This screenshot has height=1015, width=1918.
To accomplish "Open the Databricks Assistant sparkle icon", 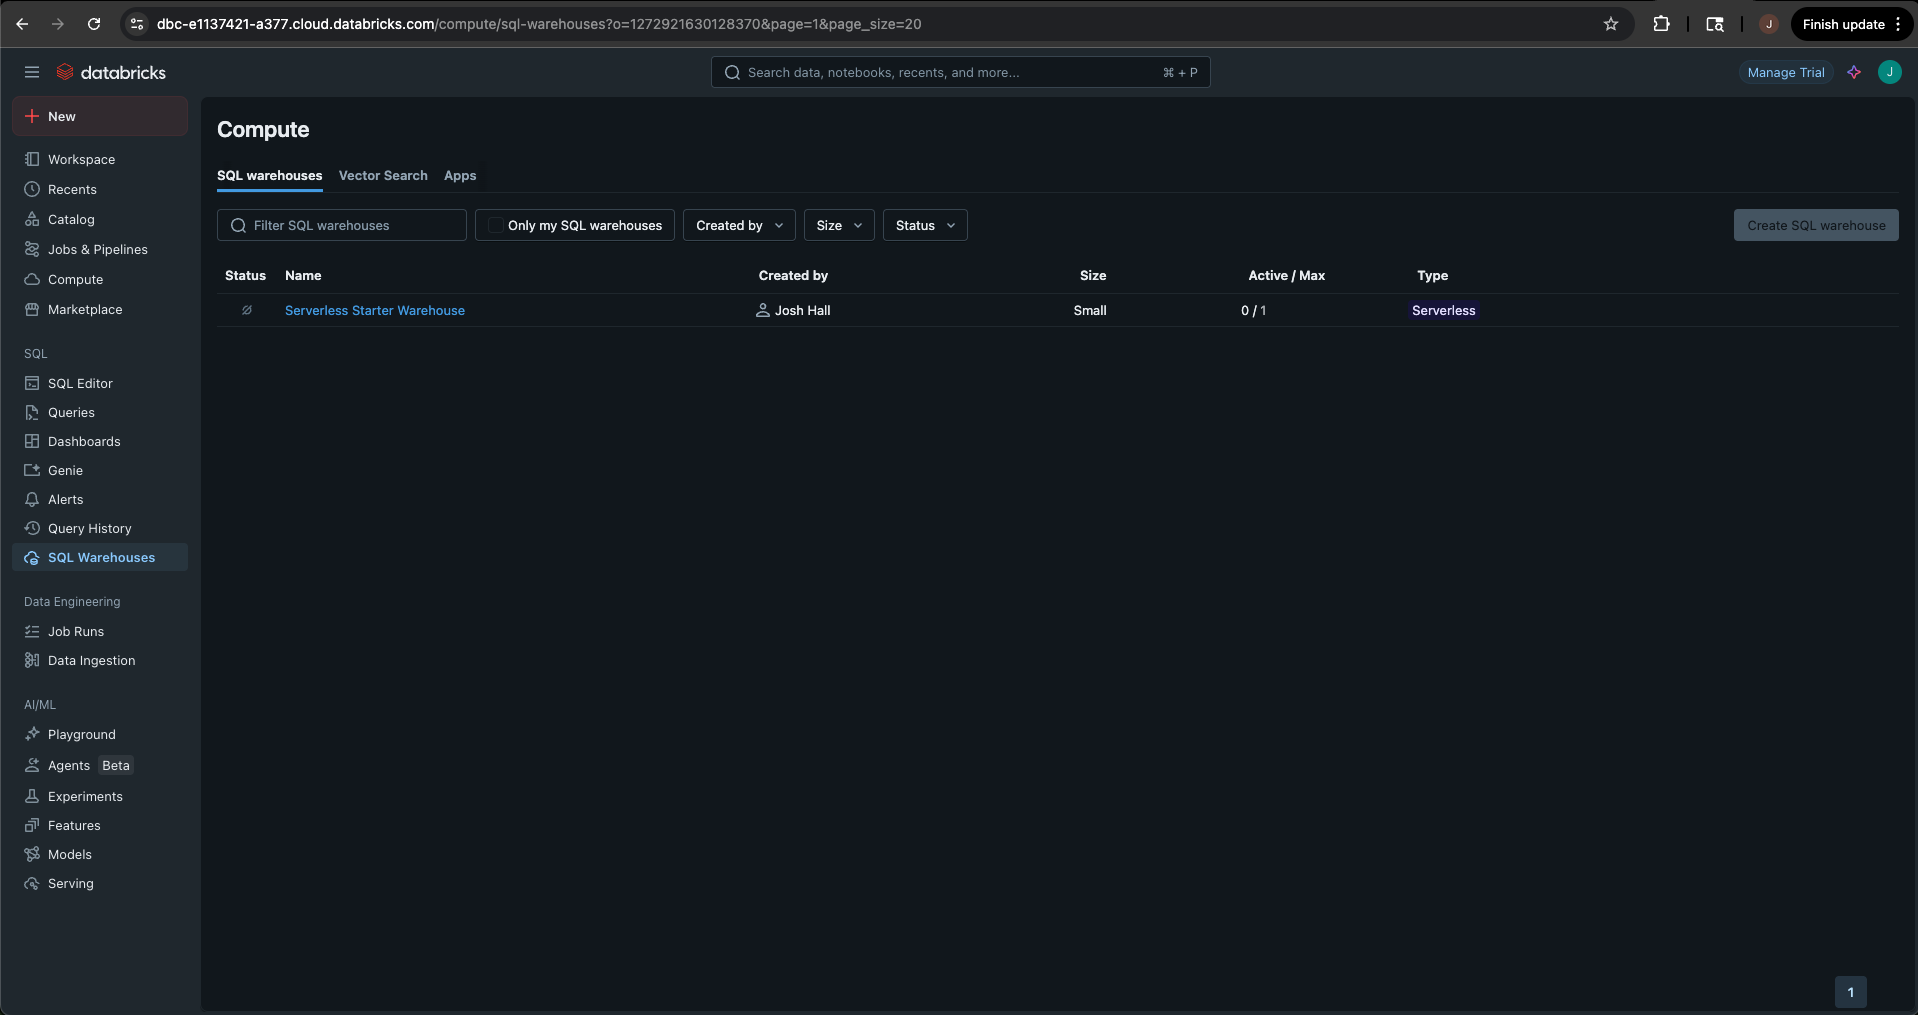I will click(x=1854, y=72).
